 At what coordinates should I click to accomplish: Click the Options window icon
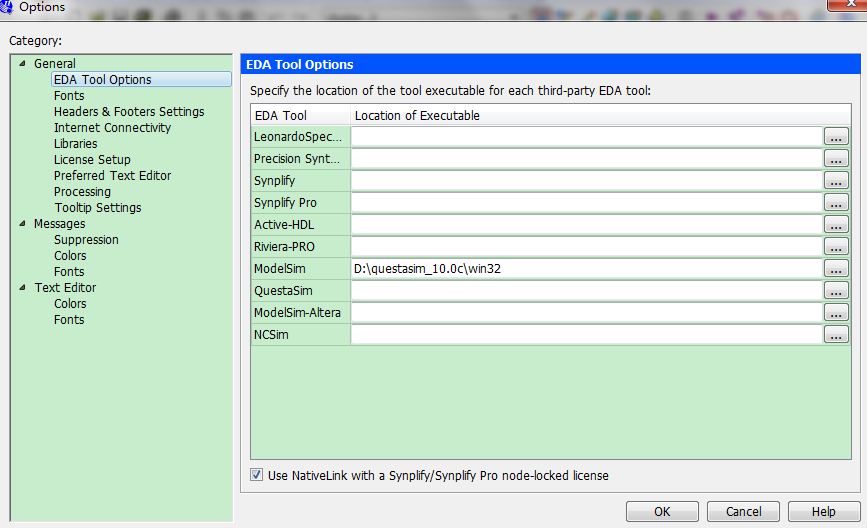pyautogui.click(x=6, y=7)
